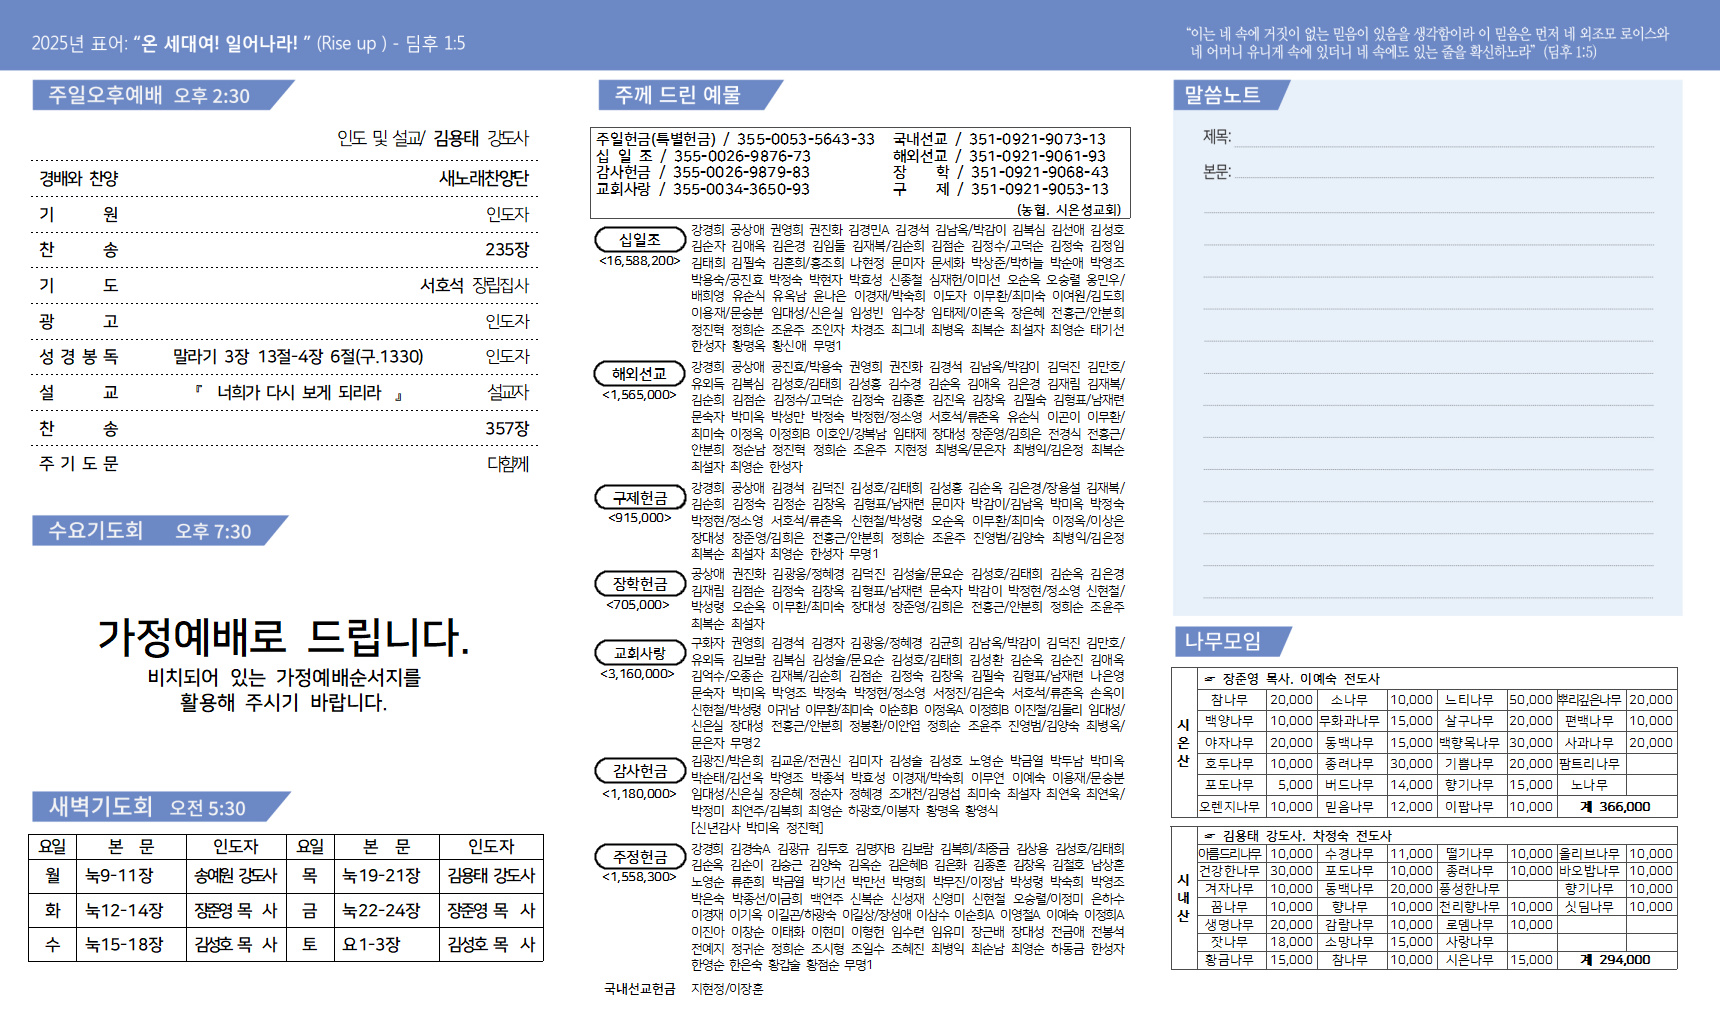Click the 시온산 total 계 366,000
This screenshot has width=1720, height=1016.
click(x=1616, y=807)
